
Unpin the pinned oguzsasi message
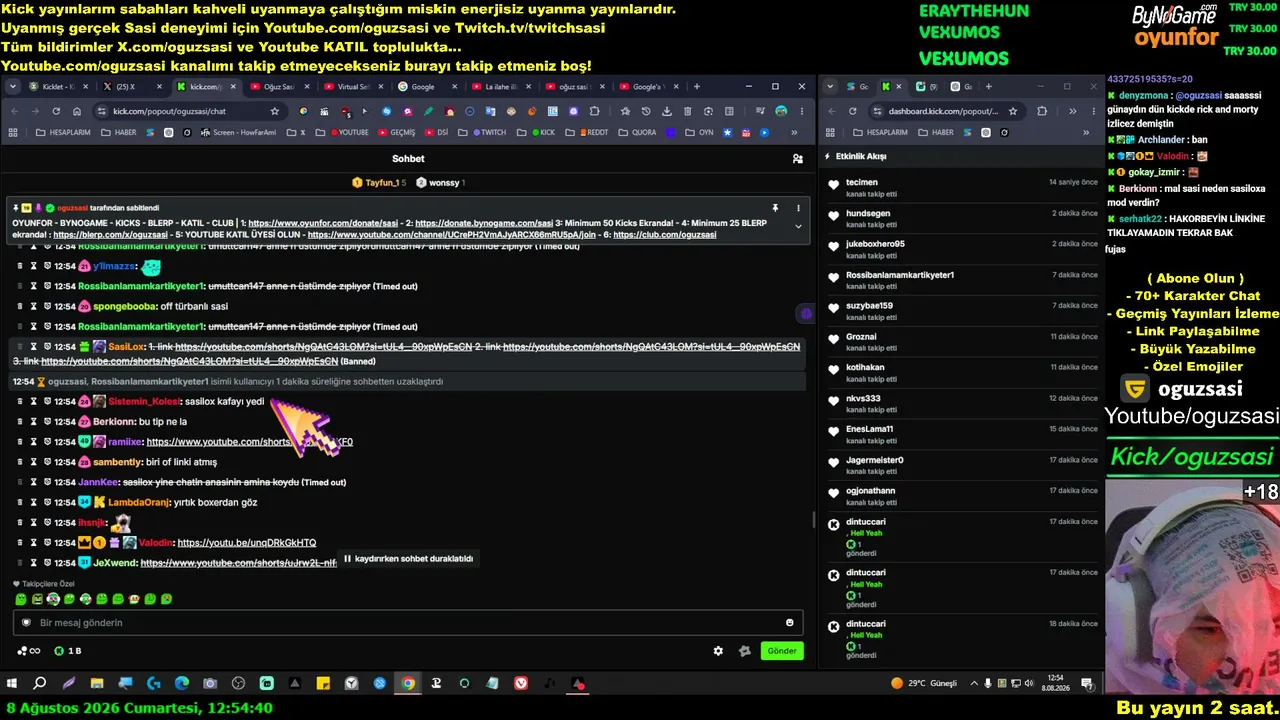tap(775, 208)
